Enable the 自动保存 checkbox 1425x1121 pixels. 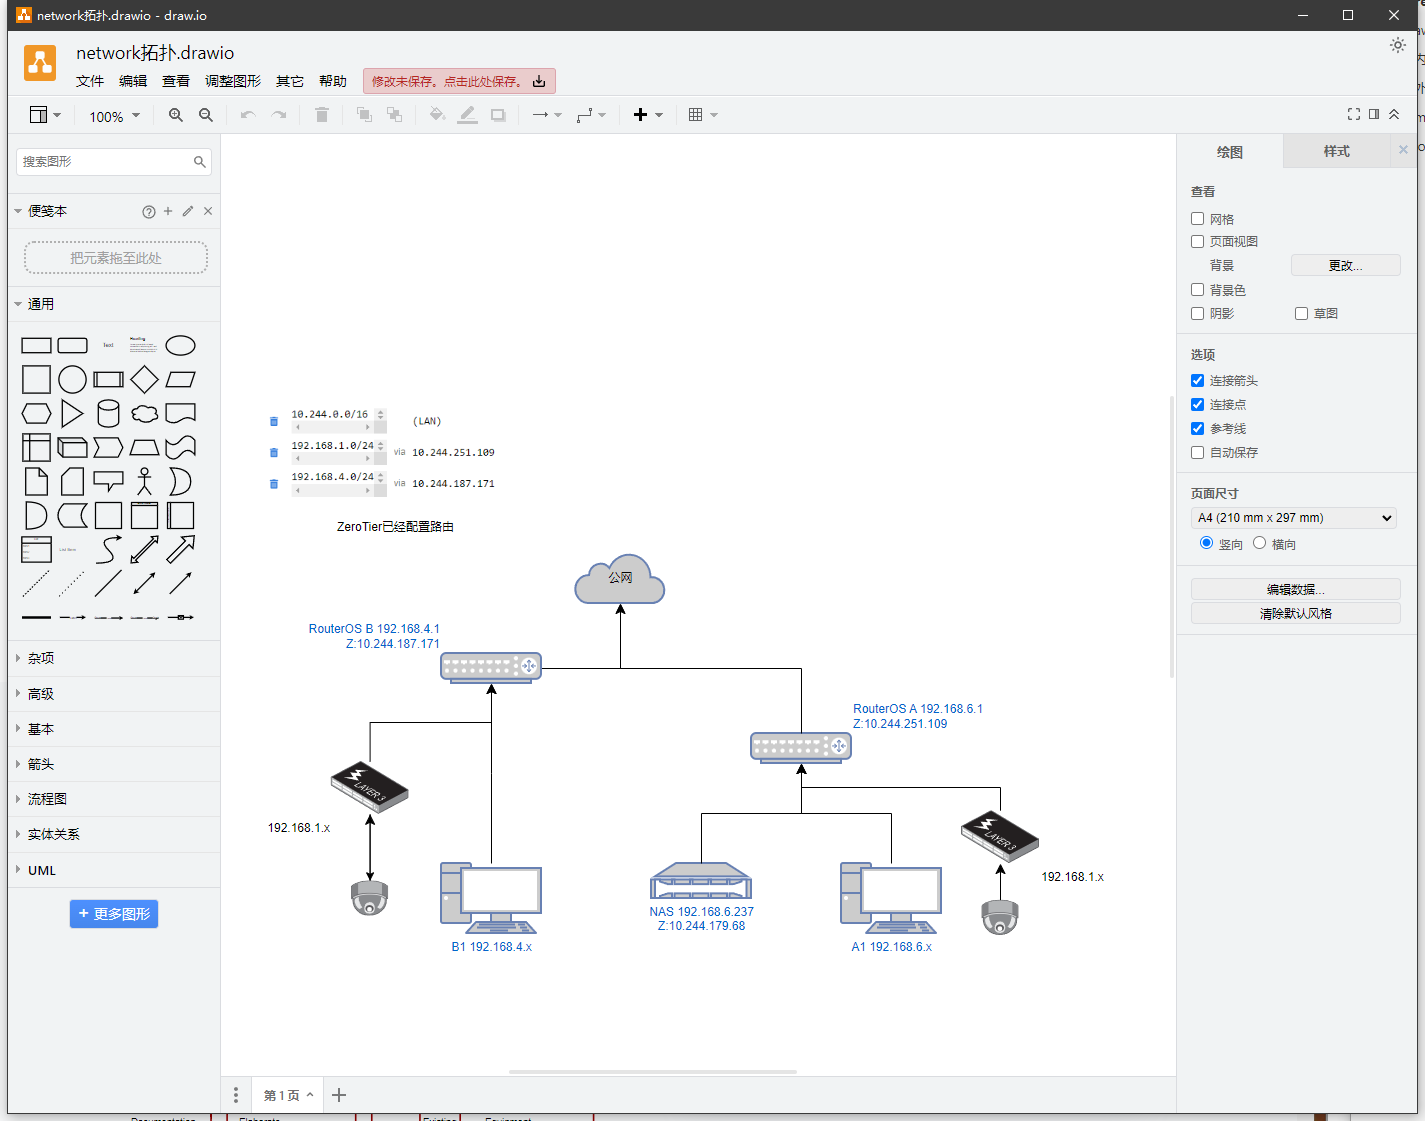(x=1197, y=452)
